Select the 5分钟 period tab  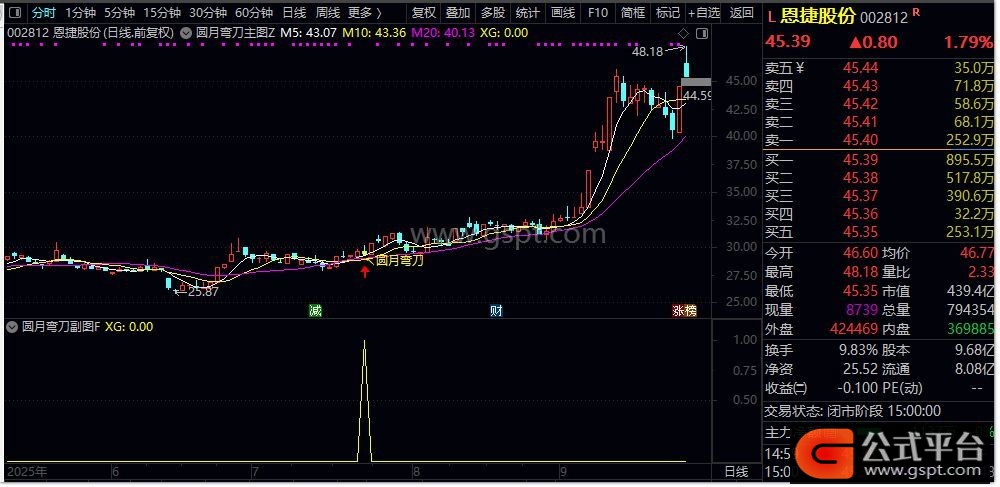click(119, 12)
